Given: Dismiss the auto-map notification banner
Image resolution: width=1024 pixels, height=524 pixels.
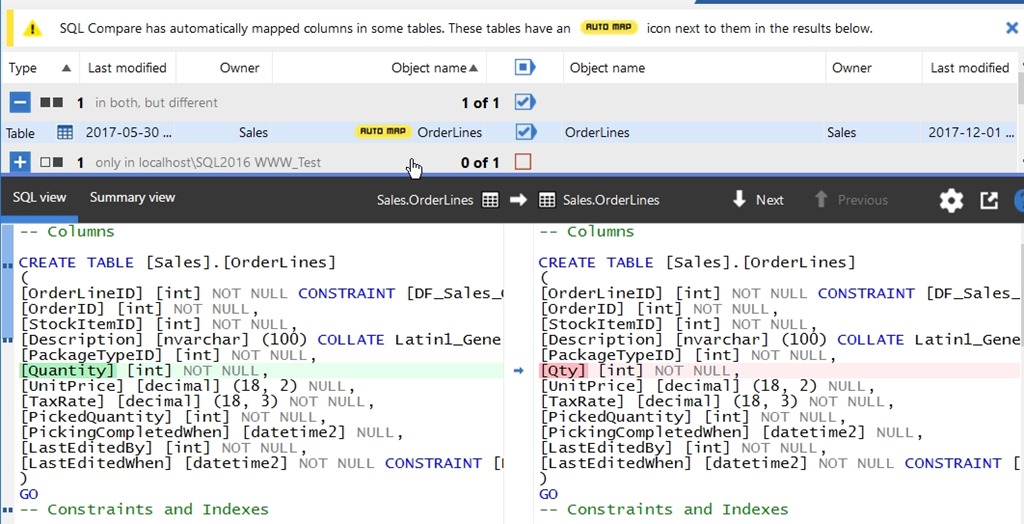Looking at the screenshot, I should [x=1011, y=28].
